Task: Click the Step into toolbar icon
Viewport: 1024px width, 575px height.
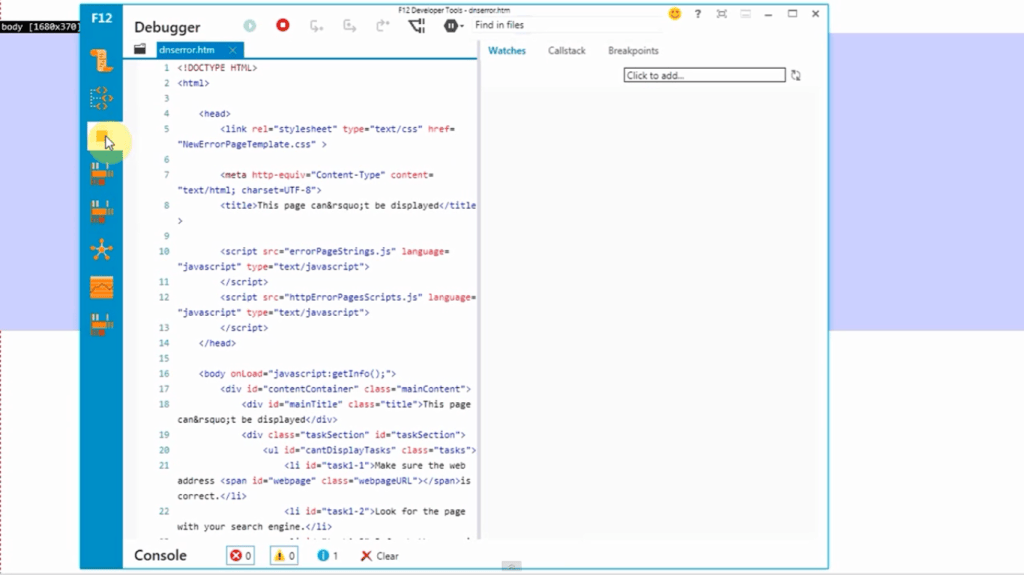Action: click(x=317, y=26)
